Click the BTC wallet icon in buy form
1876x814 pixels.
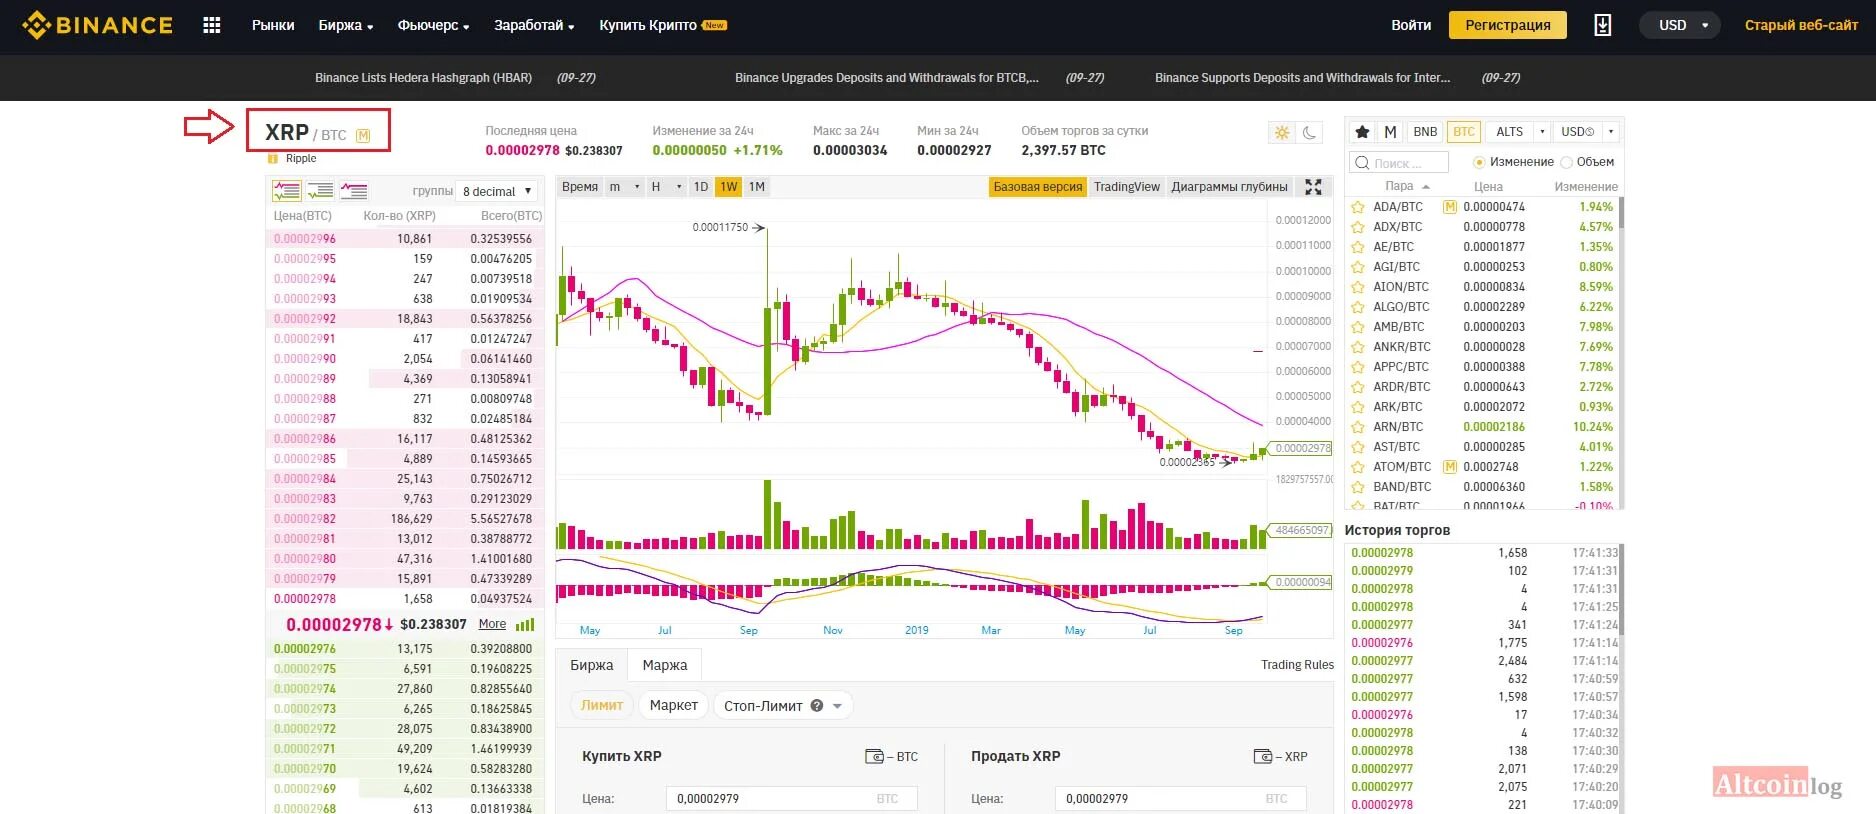(x=874, y=757)
